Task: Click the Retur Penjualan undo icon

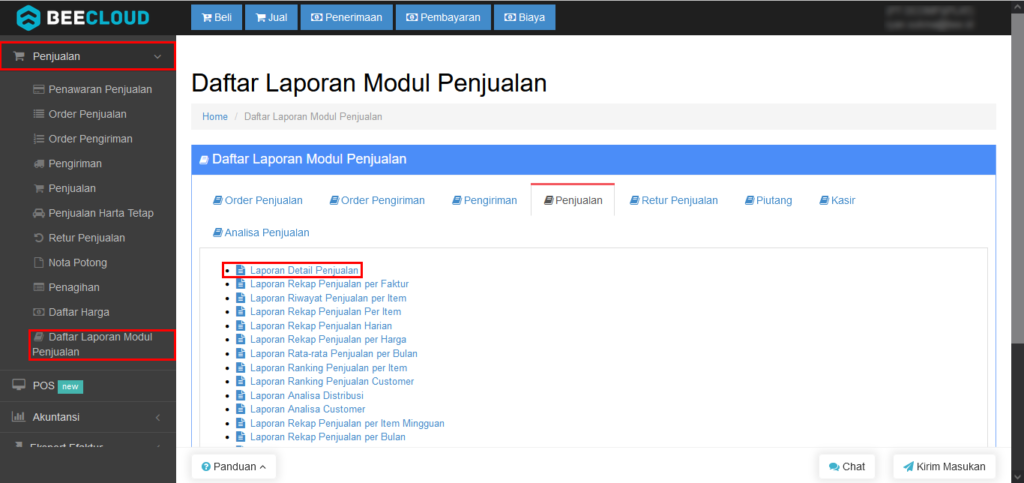Action: tap(39, 238)
